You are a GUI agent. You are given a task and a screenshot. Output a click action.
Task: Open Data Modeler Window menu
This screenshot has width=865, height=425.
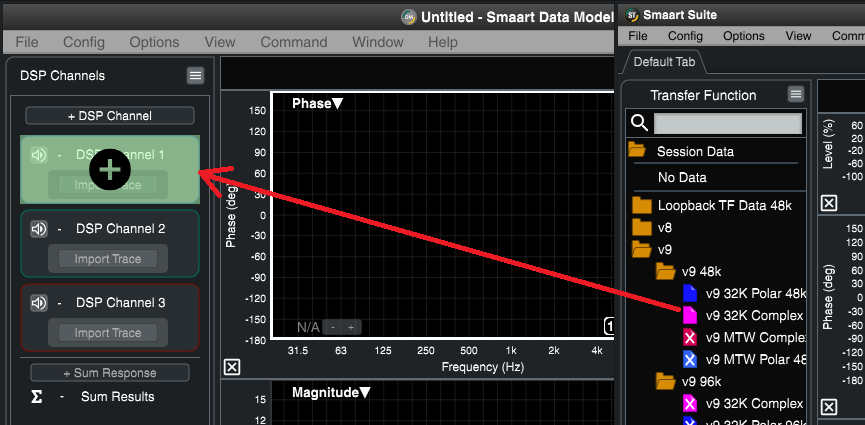(x=378, y=42)
